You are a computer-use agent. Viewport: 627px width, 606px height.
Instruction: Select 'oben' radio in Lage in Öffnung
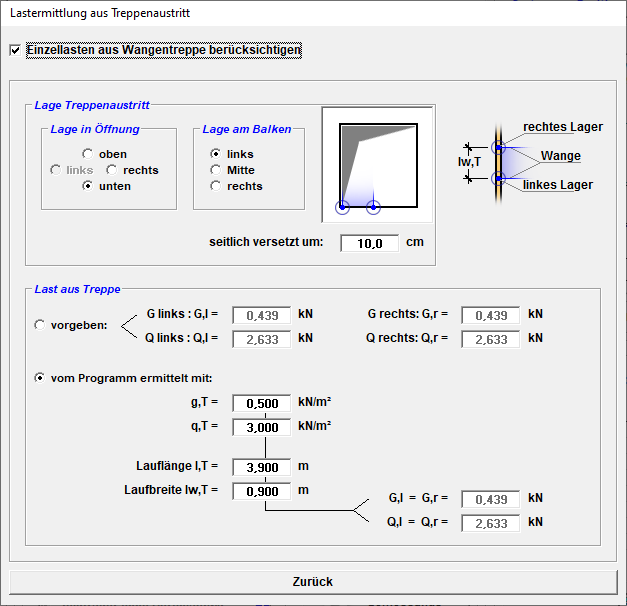pyautogui.click(x=88, y=154)
